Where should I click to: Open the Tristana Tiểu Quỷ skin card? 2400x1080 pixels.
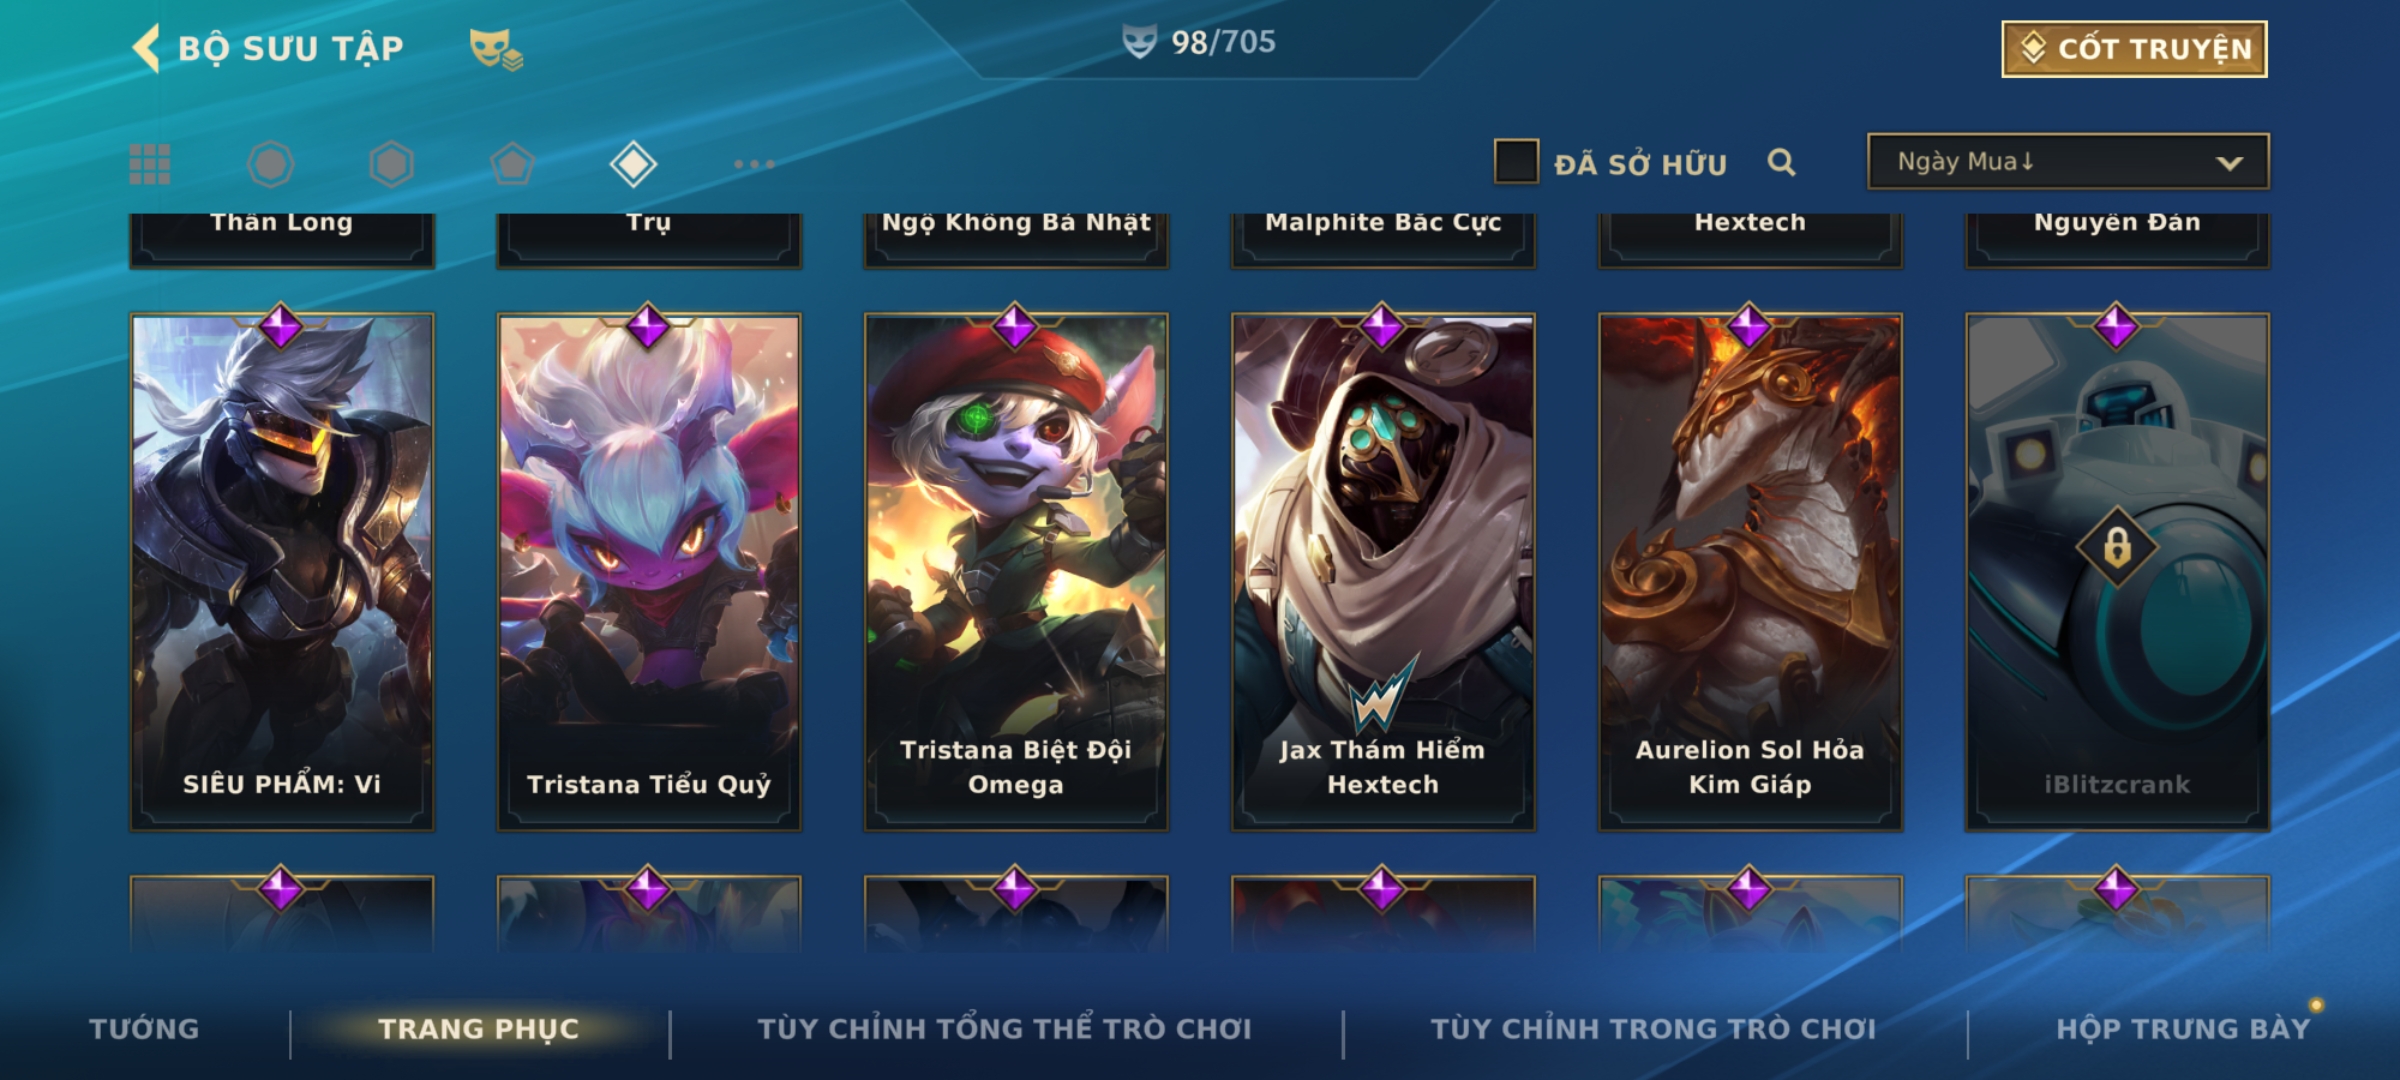click(x=649, y=572)
